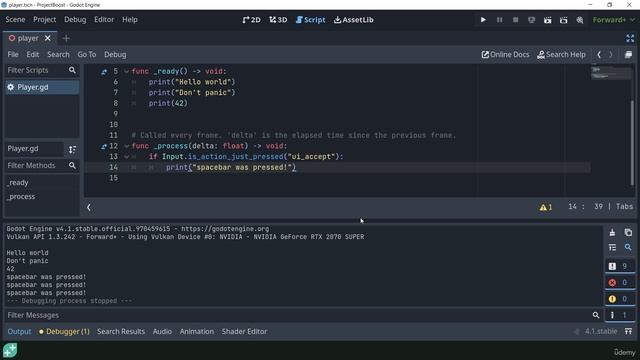Collapse the _ready function fold arrow
Screen dimensions: 640x360
(x=127, y=71)
